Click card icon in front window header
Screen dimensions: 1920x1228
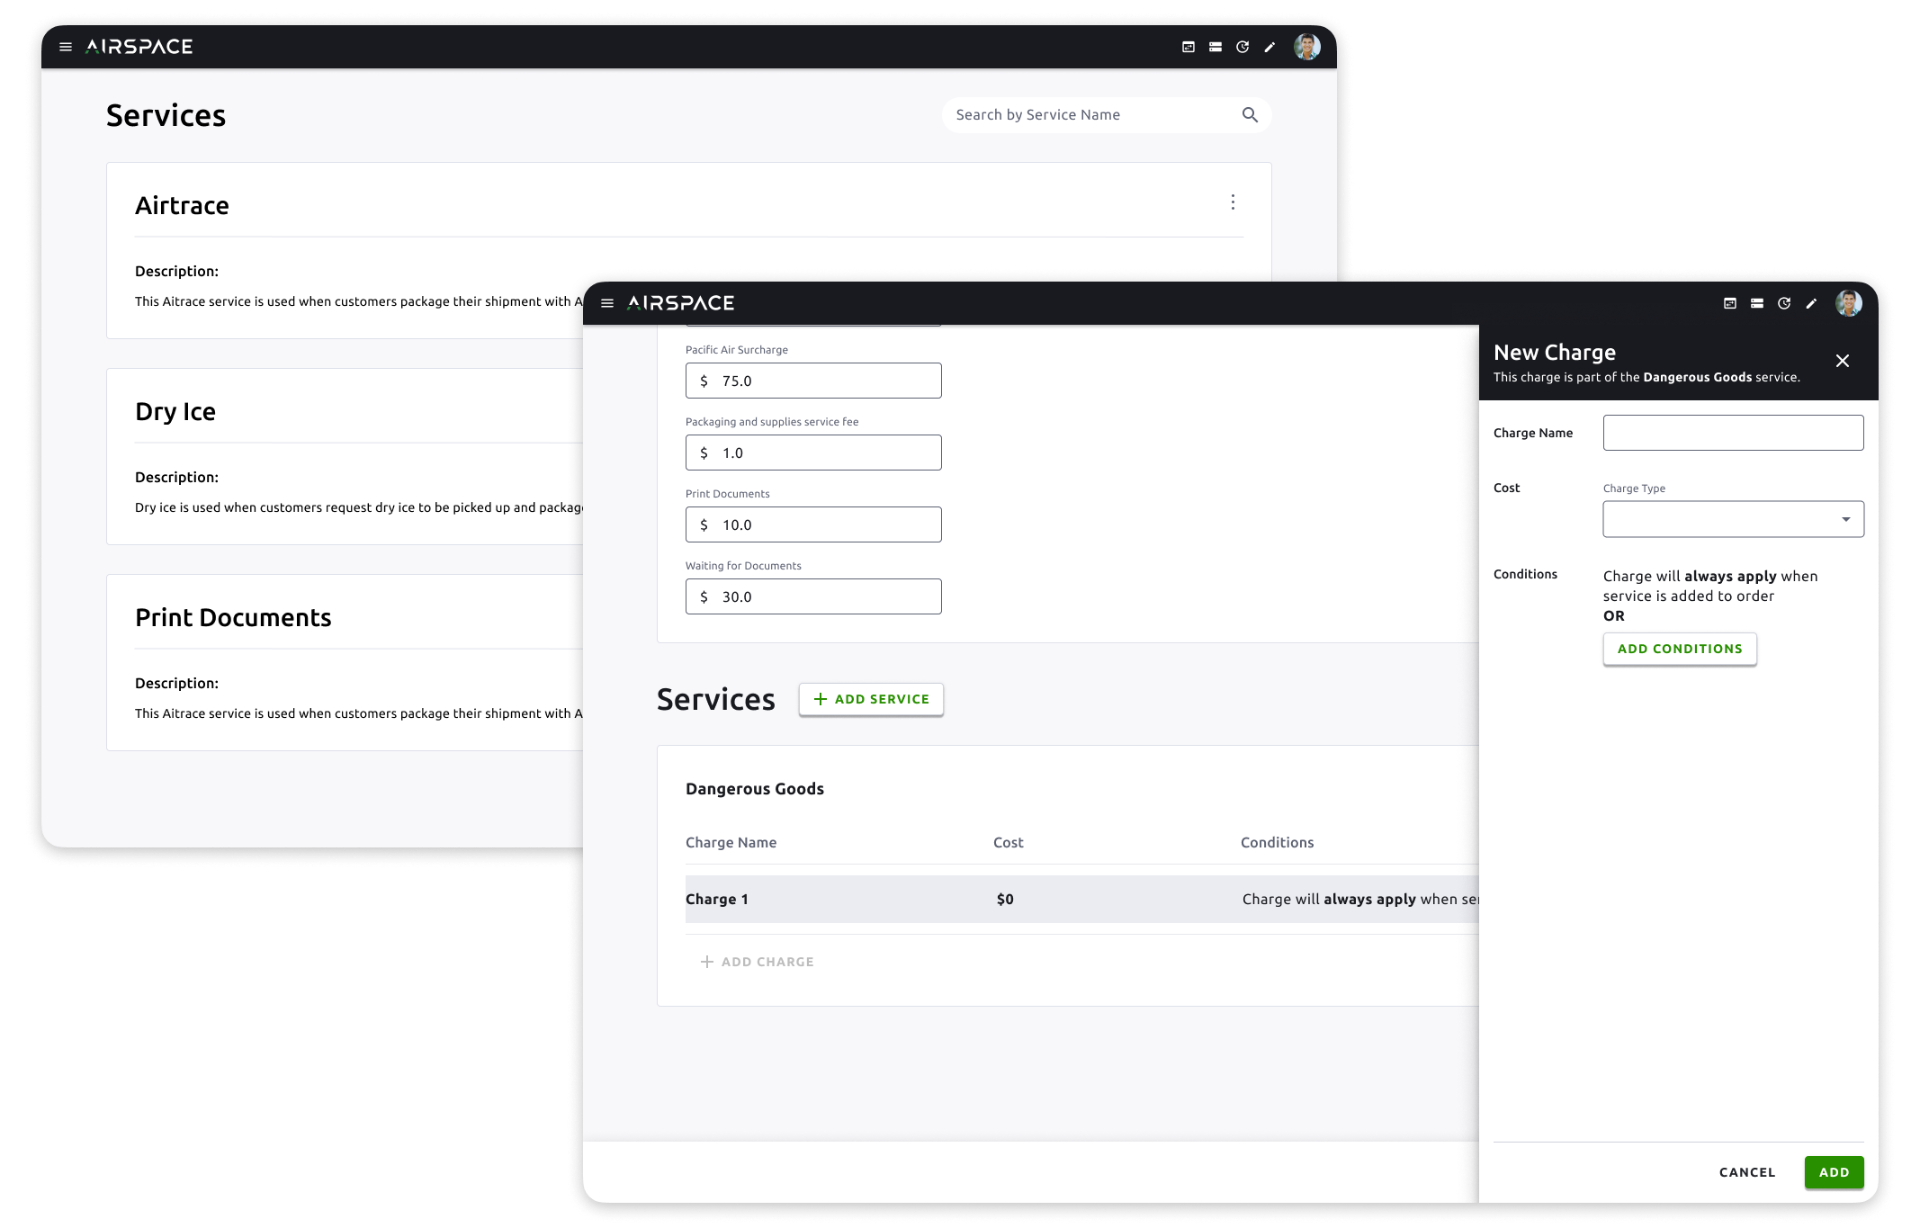[x=1757, y=303]
